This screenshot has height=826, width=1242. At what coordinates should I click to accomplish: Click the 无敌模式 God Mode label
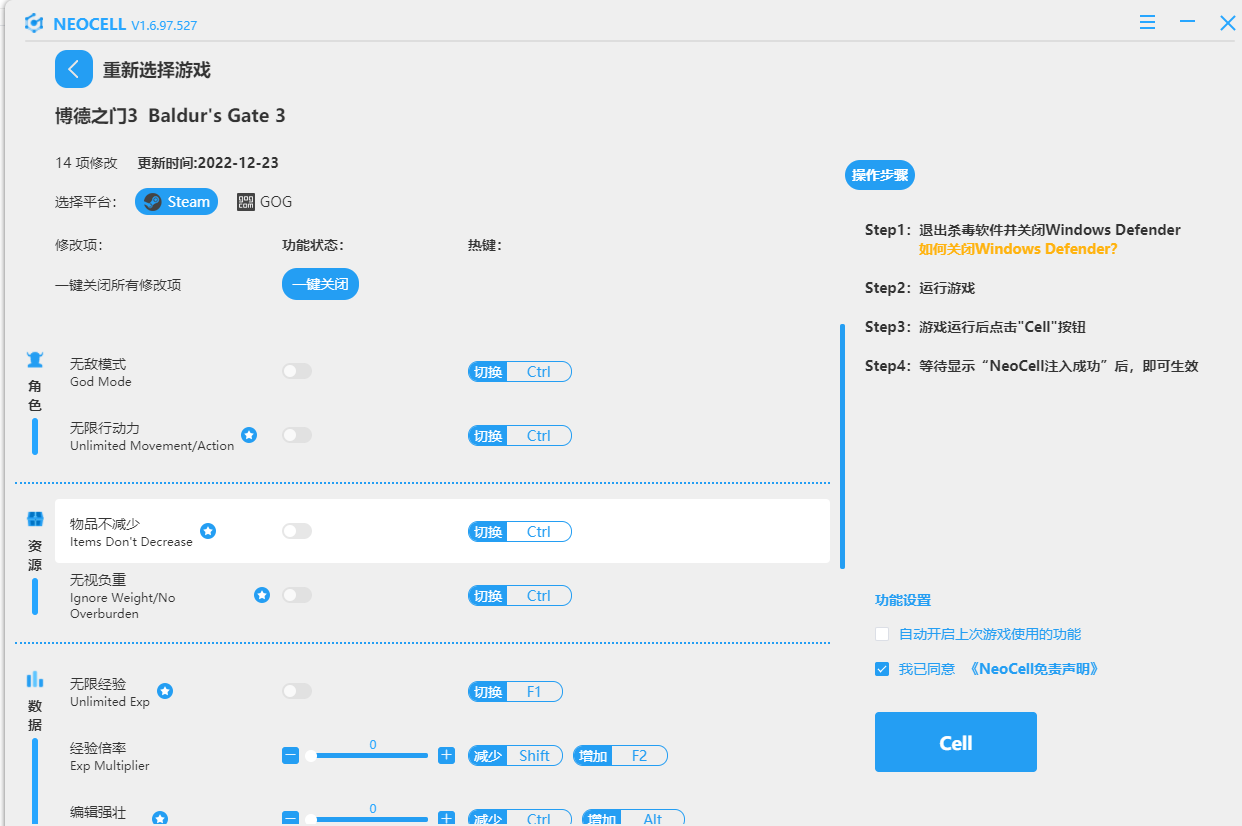(101, 372)
